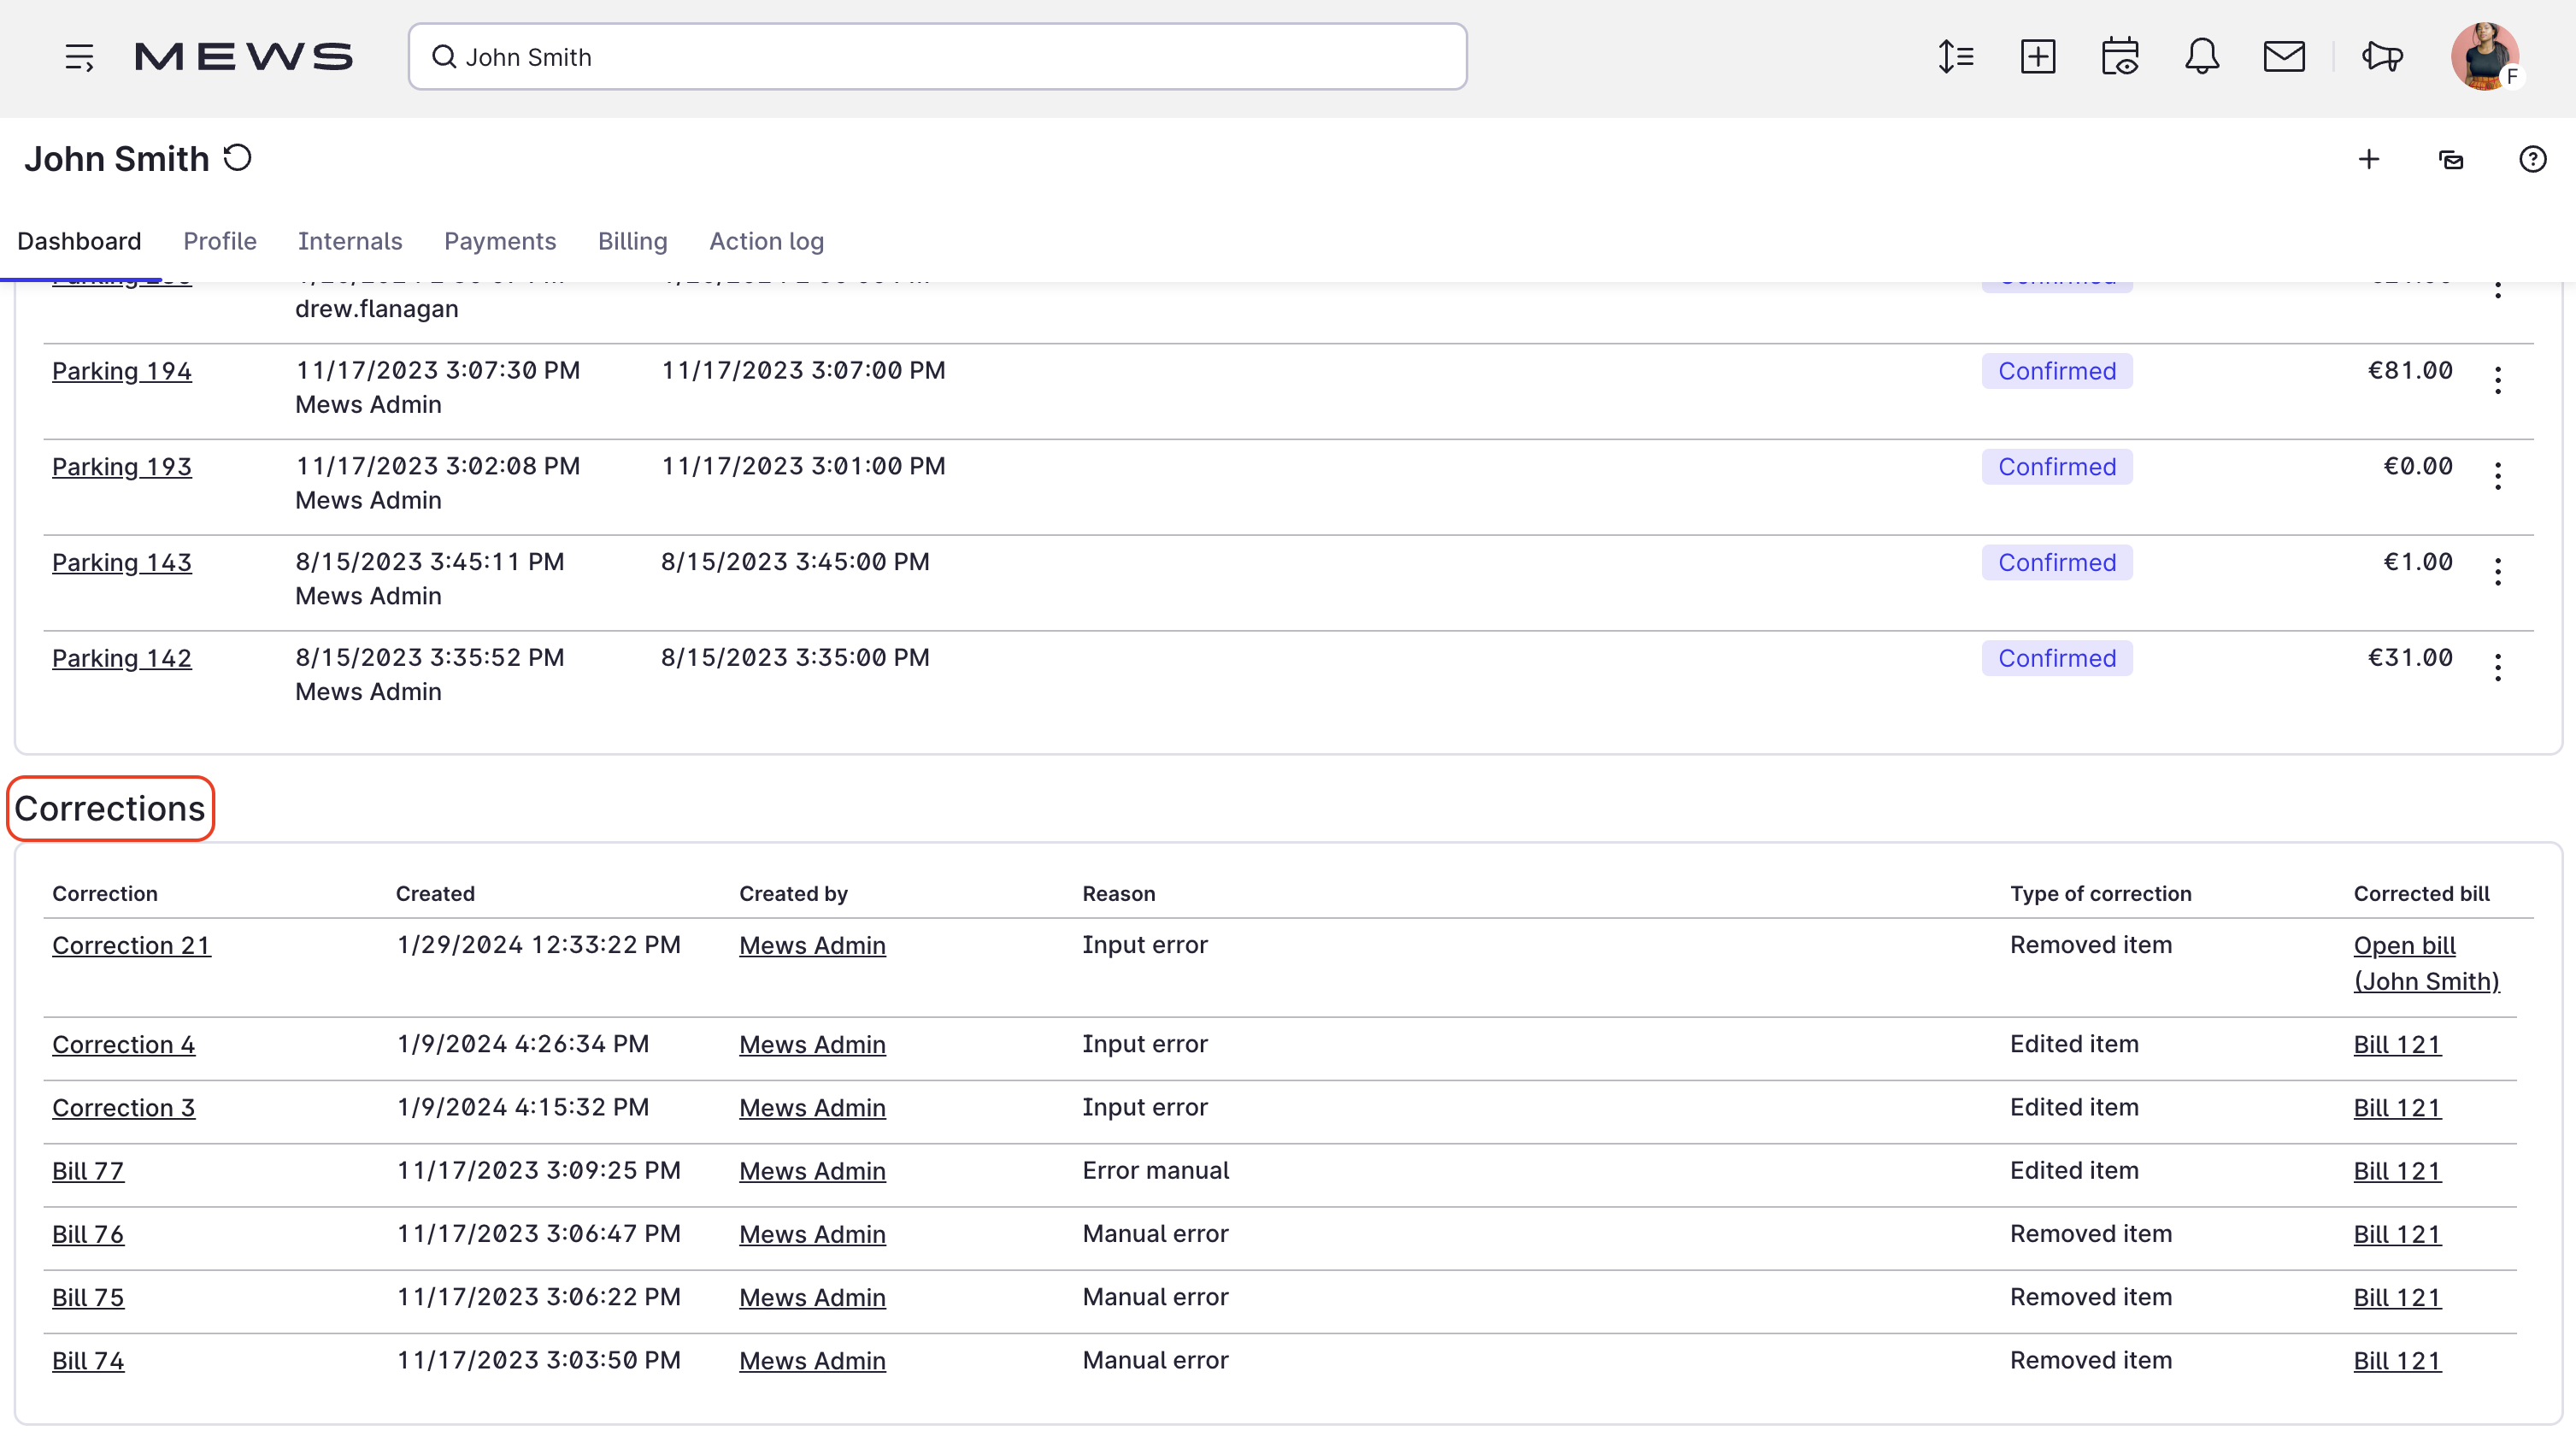The width and height of the screenshot is (2576, 1448).
Task: Click the Mews Admin link on Bill 77 row
Action: pyautogui.click(x=812, y=1171)
